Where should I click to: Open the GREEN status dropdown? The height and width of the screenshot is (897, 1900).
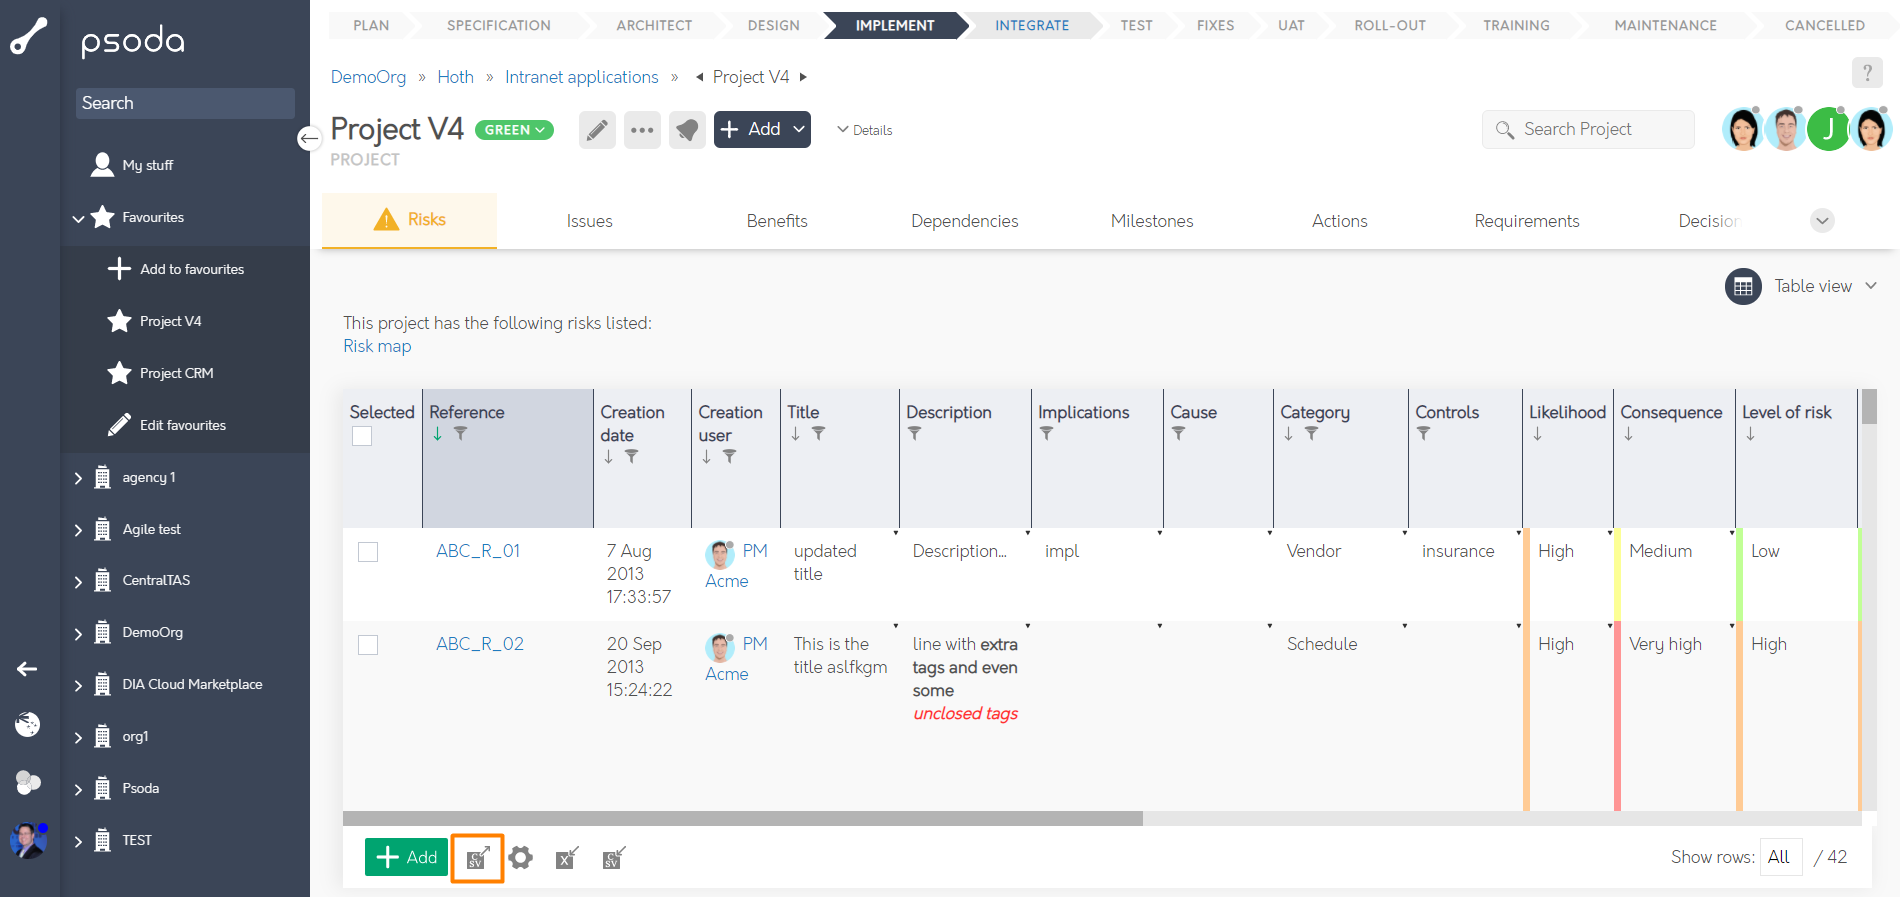coord(514,130)
